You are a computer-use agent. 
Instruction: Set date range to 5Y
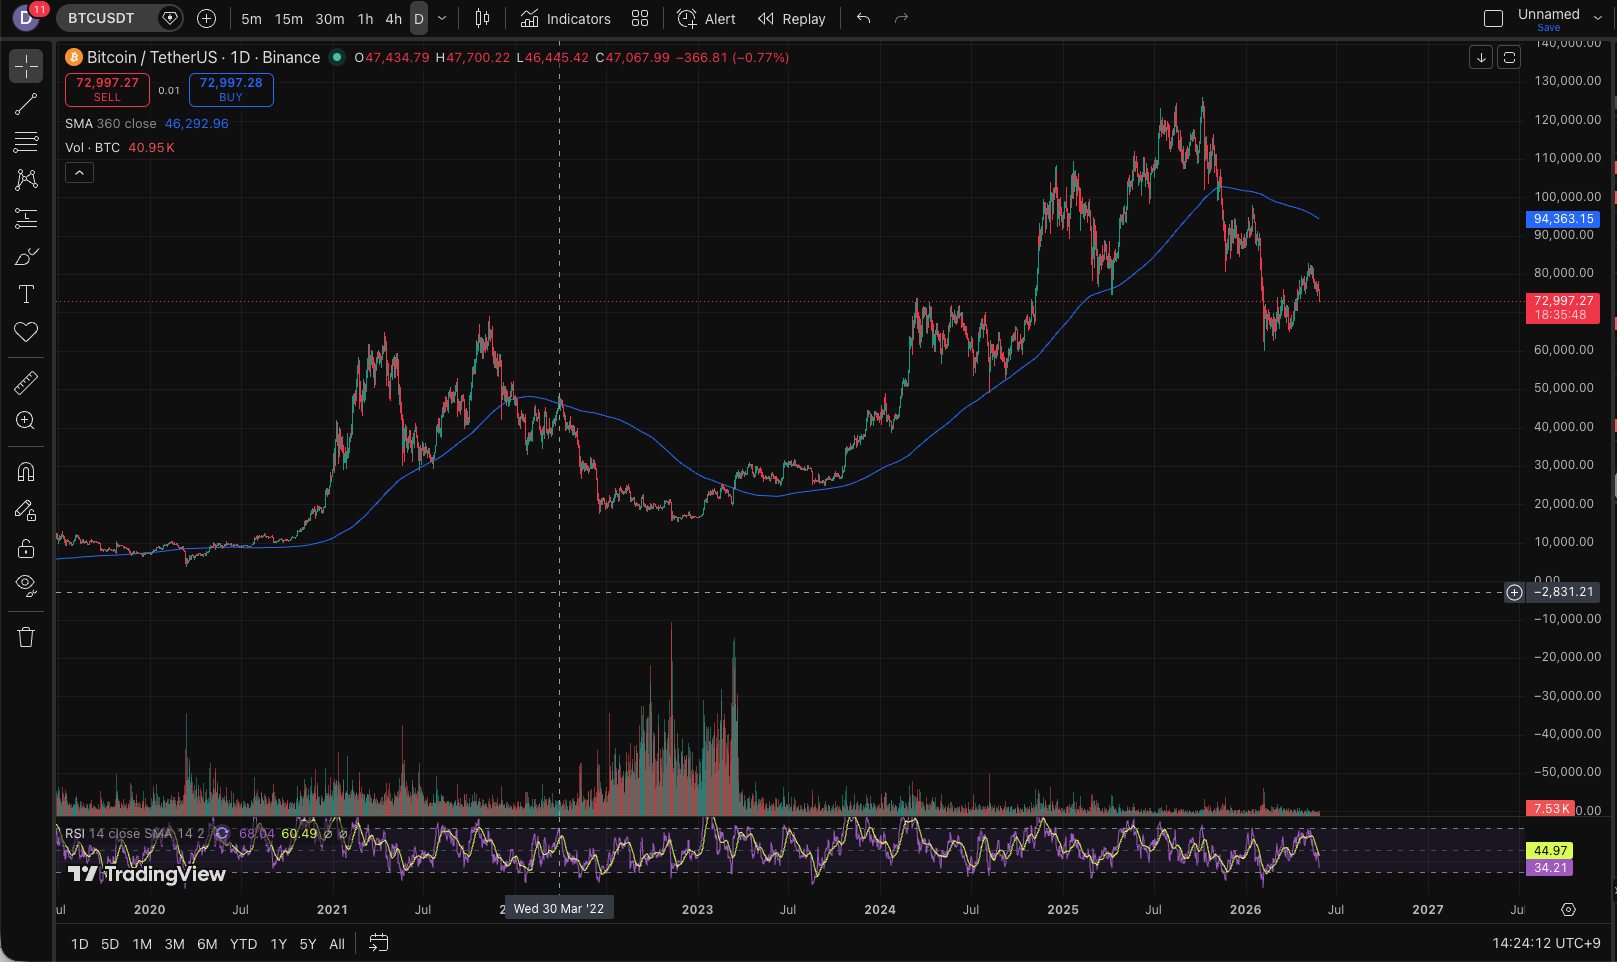click(308, 944)
